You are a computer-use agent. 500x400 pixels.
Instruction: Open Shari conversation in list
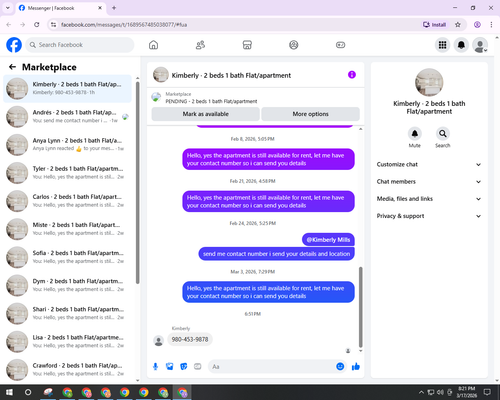pyautogui.click(x=67, y=313)
